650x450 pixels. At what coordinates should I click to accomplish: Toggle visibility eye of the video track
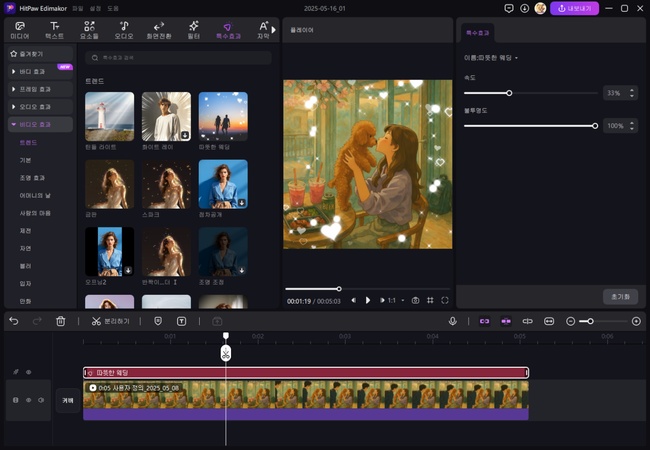29,400
